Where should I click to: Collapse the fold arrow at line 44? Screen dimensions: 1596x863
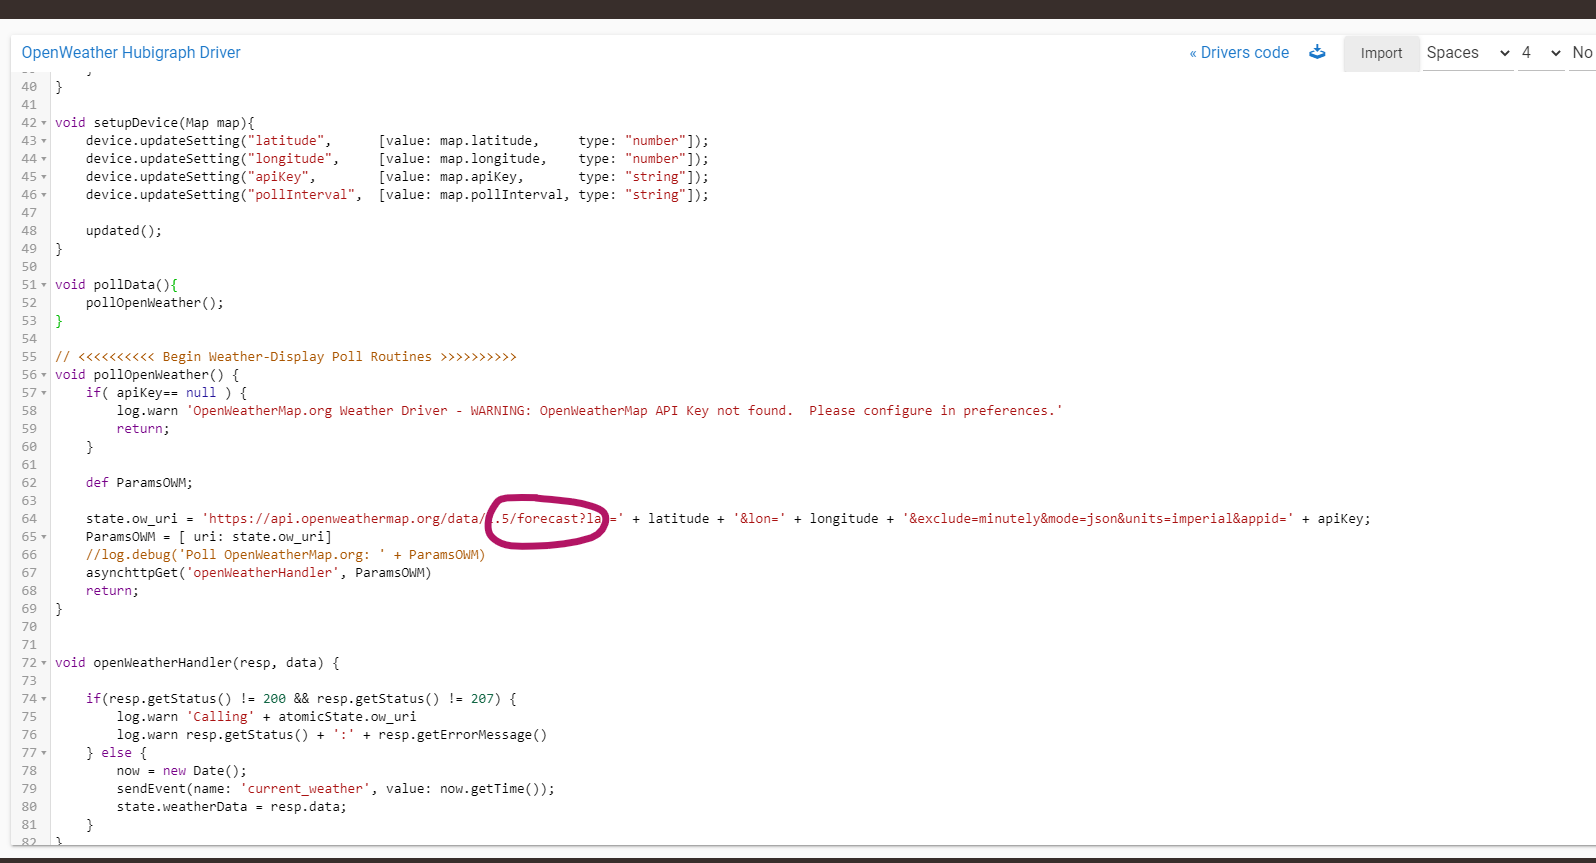click(44, 159)
